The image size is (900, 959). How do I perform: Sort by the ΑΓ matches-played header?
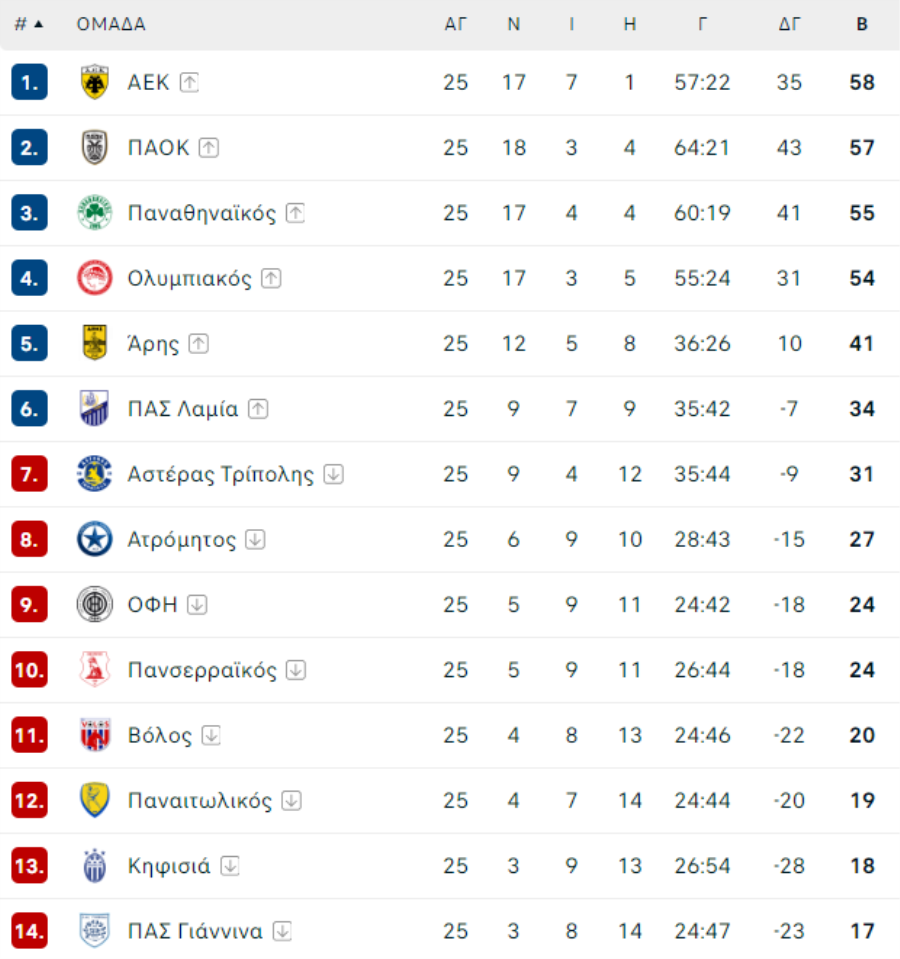coord(455,24)
